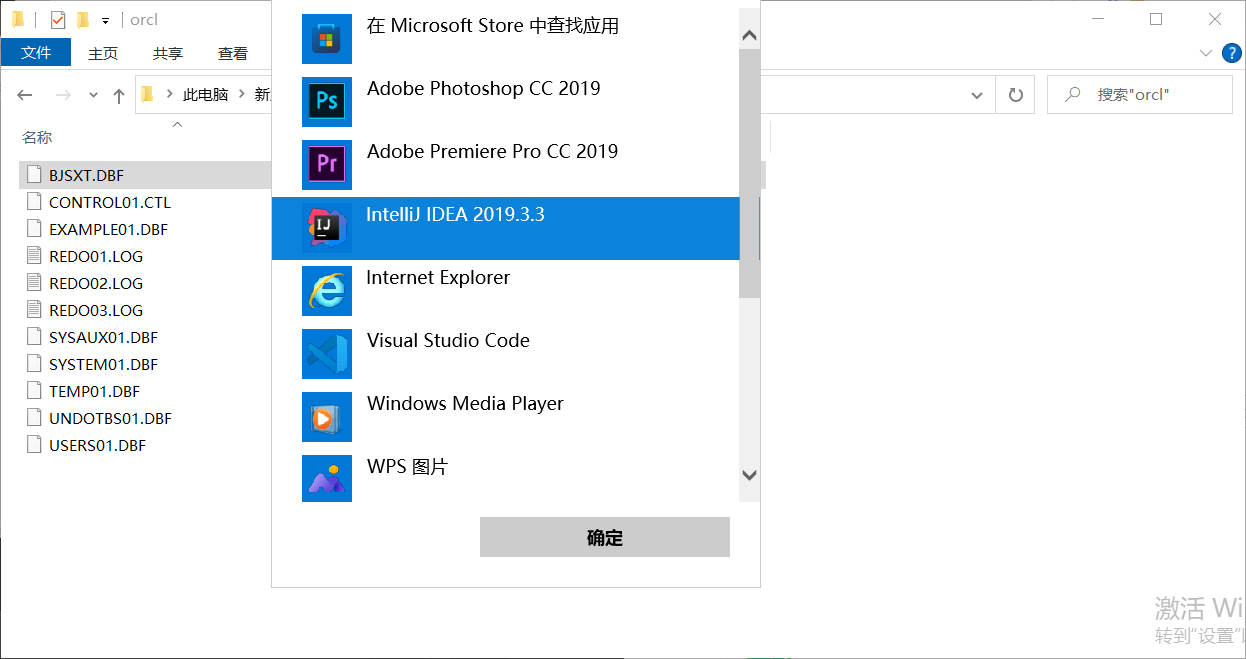Screen dimensions: 1246x659
Task: Expand the ribbon with the chevron
Action: click(x=1205, y=53)
